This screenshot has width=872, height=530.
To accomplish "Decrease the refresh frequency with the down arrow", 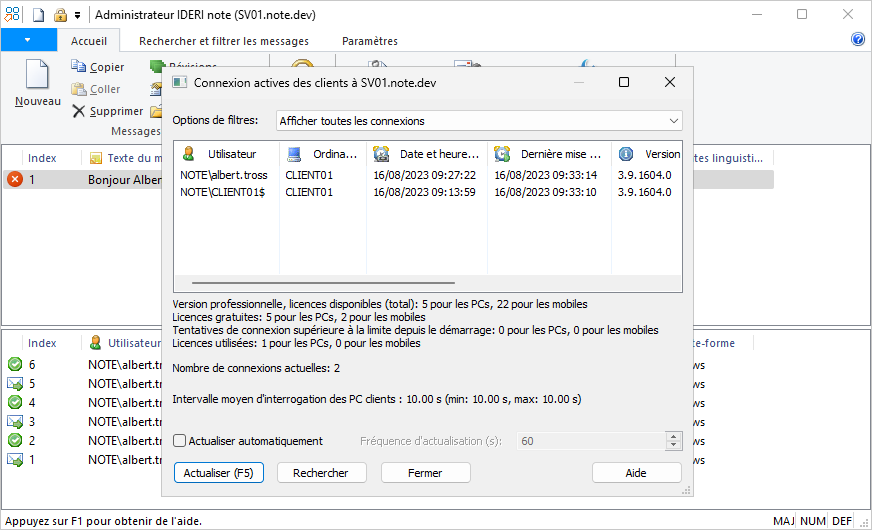I will [x=673, y=445].
